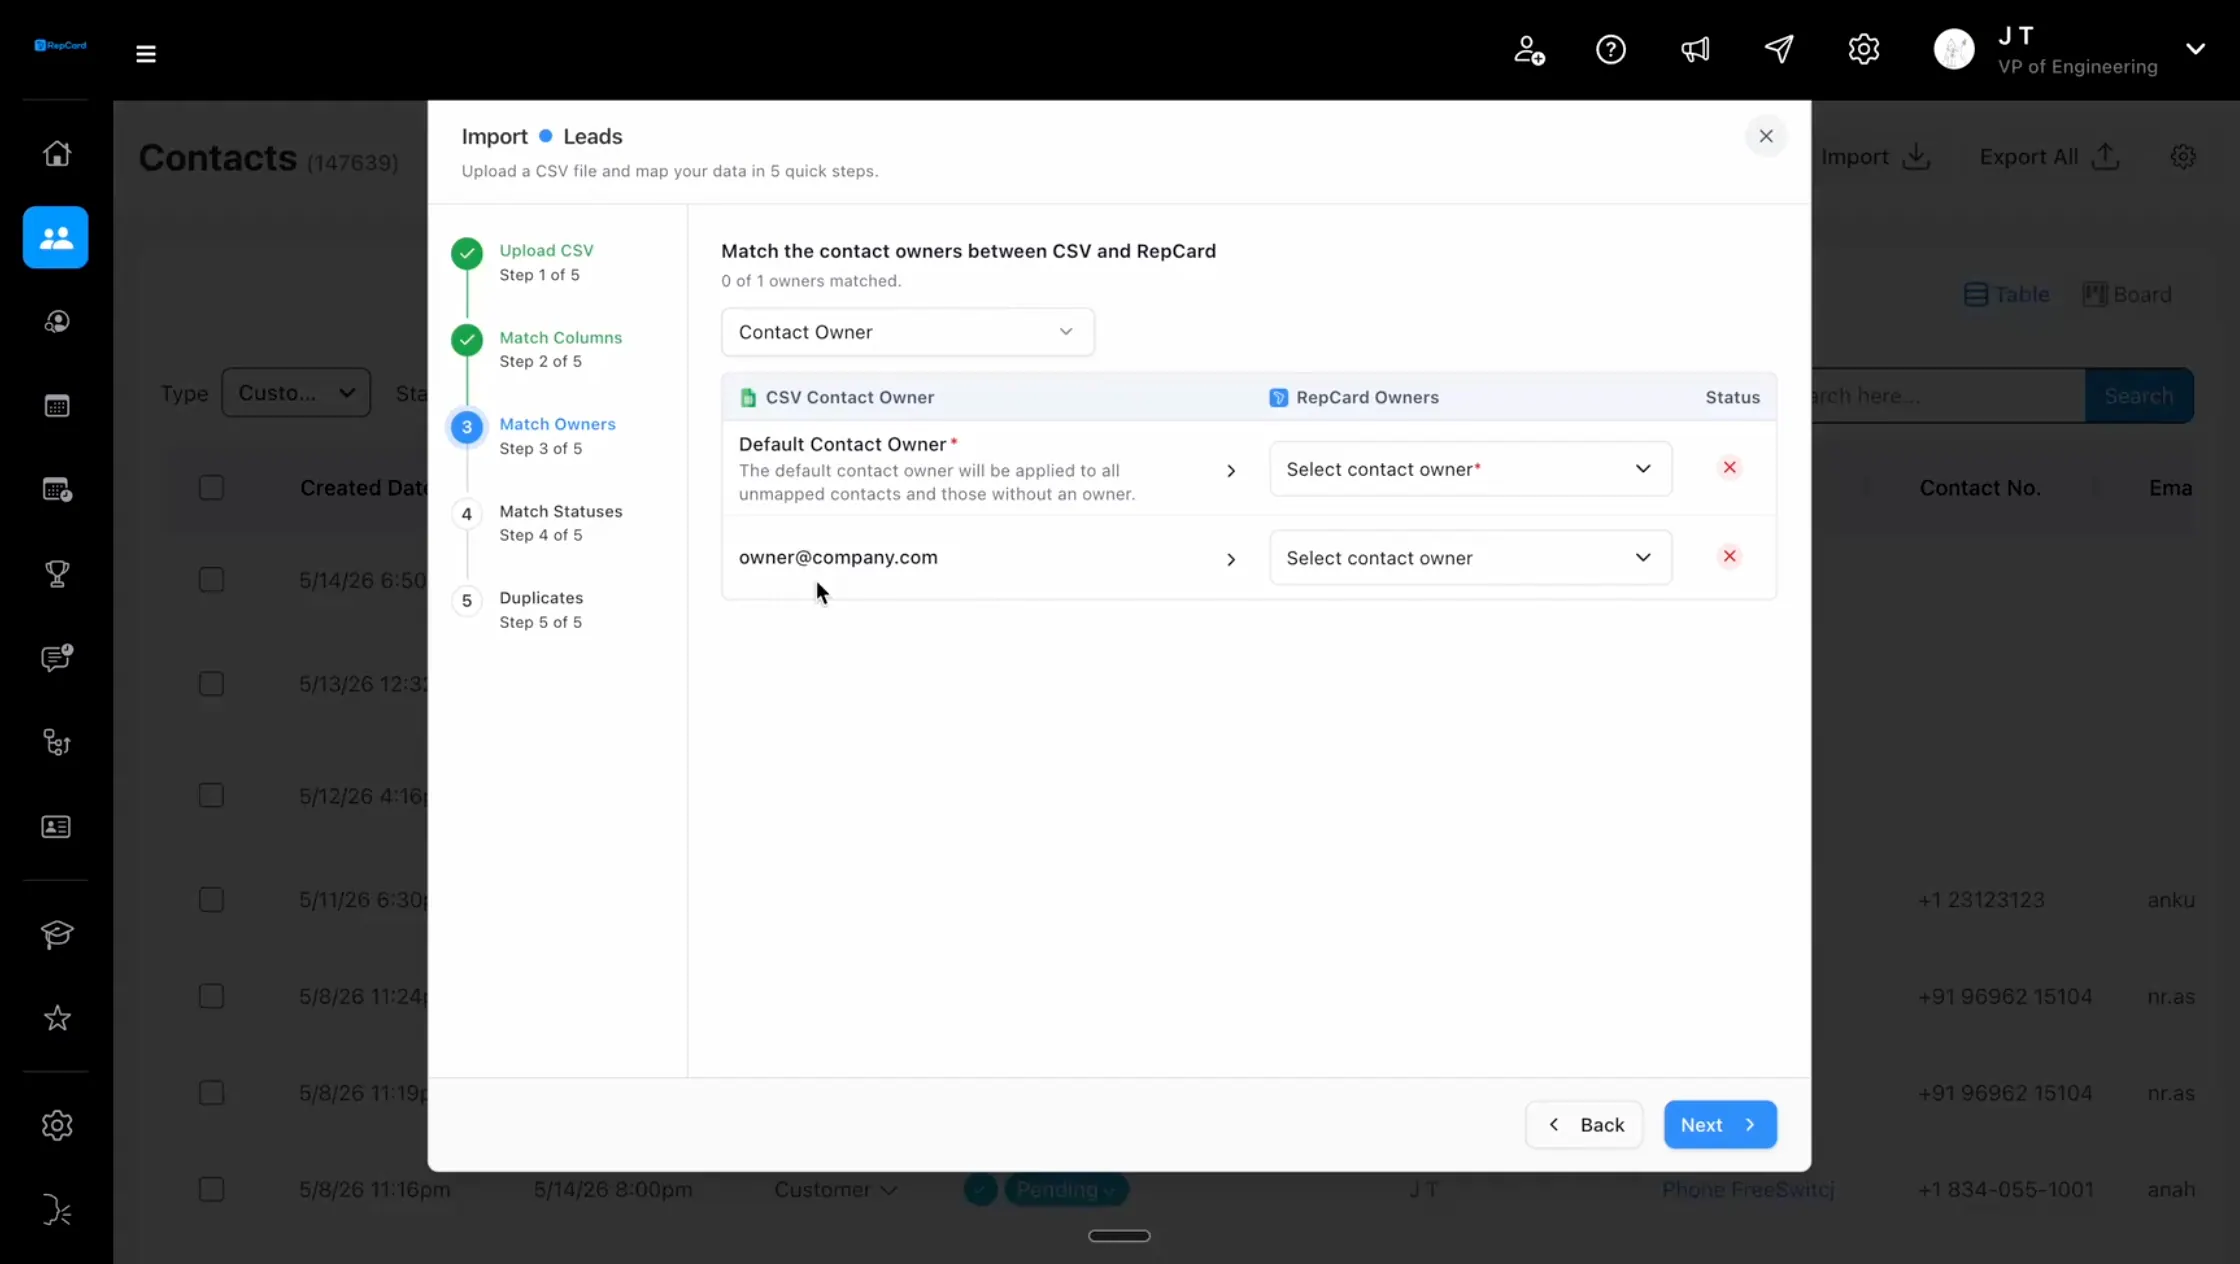The width and height of the screenshot is (2240, 1264).
Task: Click phone number +1 834-055-1001
Action: pyautogui.click(x=2006, y=1190)
